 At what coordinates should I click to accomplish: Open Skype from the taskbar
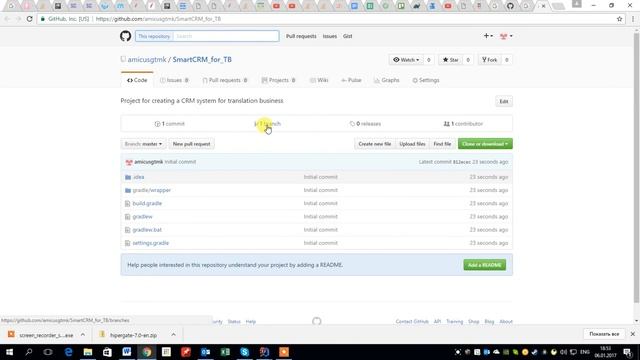(244, 352)
